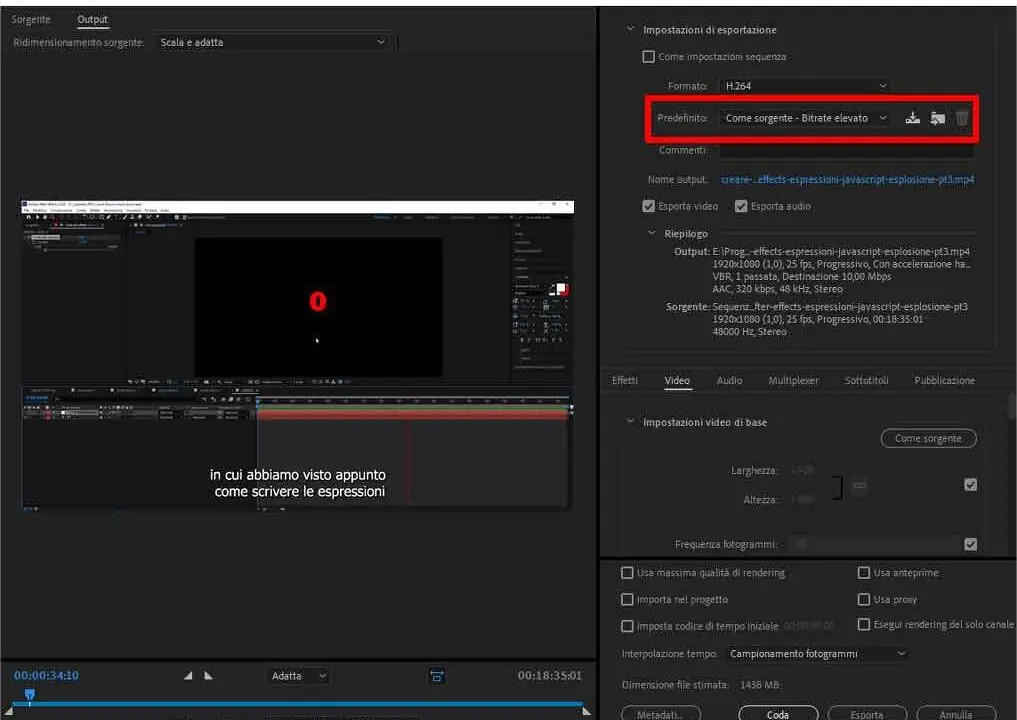Uncheck Esporta video
1017x720 pixels.
(648, 206)
